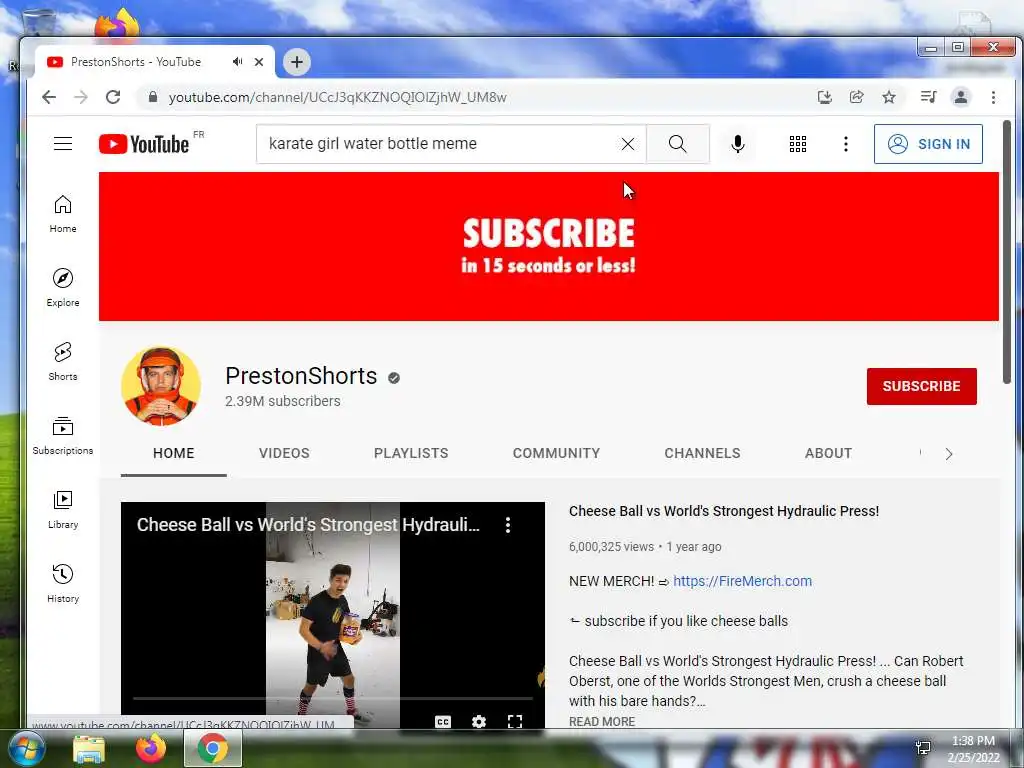Click the 6,000,325 views text
The image size is (1024, 768).
(x=611, y=547)
